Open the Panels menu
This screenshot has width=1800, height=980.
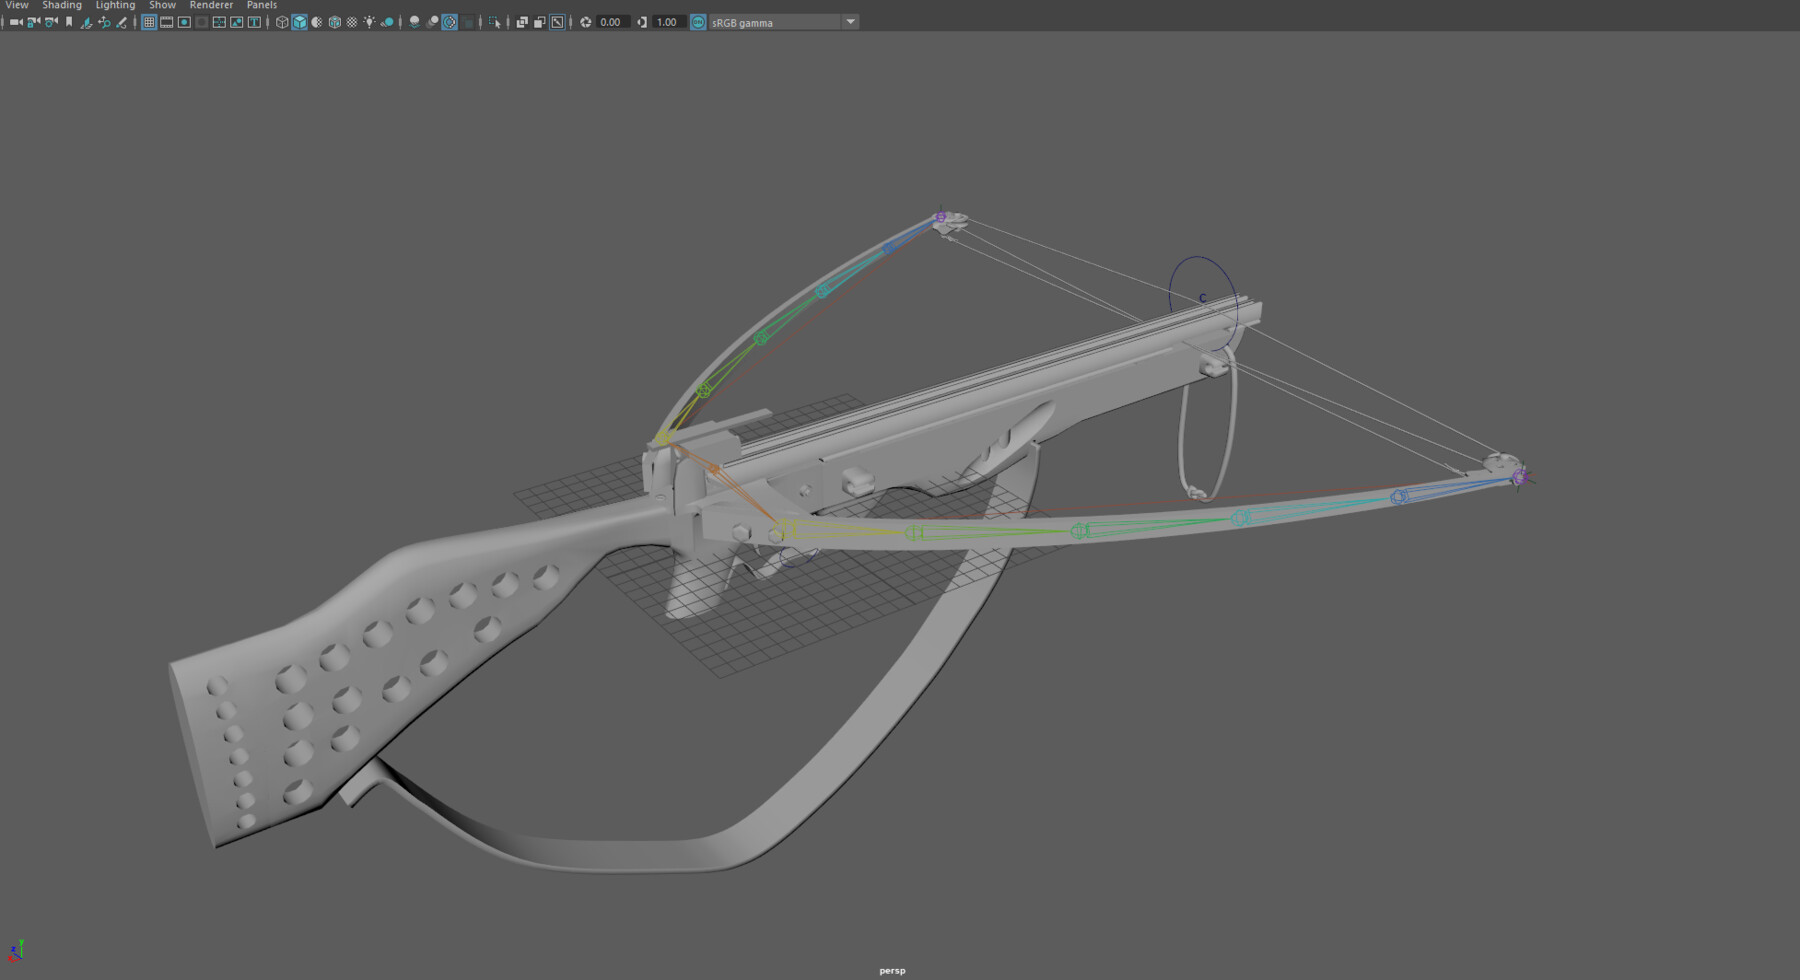261,5
